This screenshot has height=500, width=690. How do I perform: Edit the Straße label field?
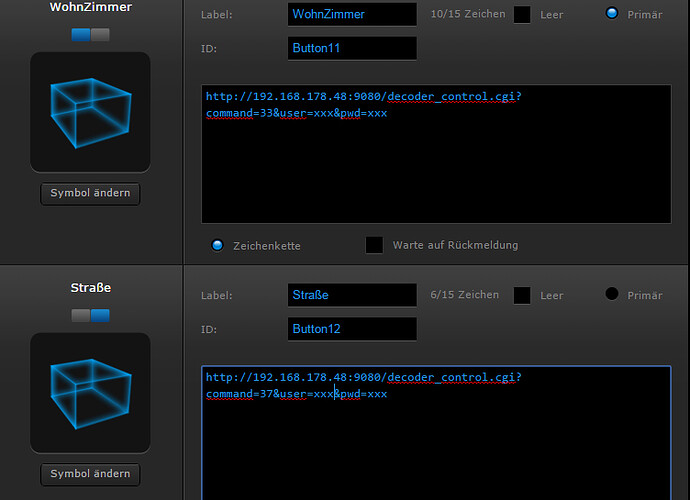pyautogui.click(x=352, y=295)
